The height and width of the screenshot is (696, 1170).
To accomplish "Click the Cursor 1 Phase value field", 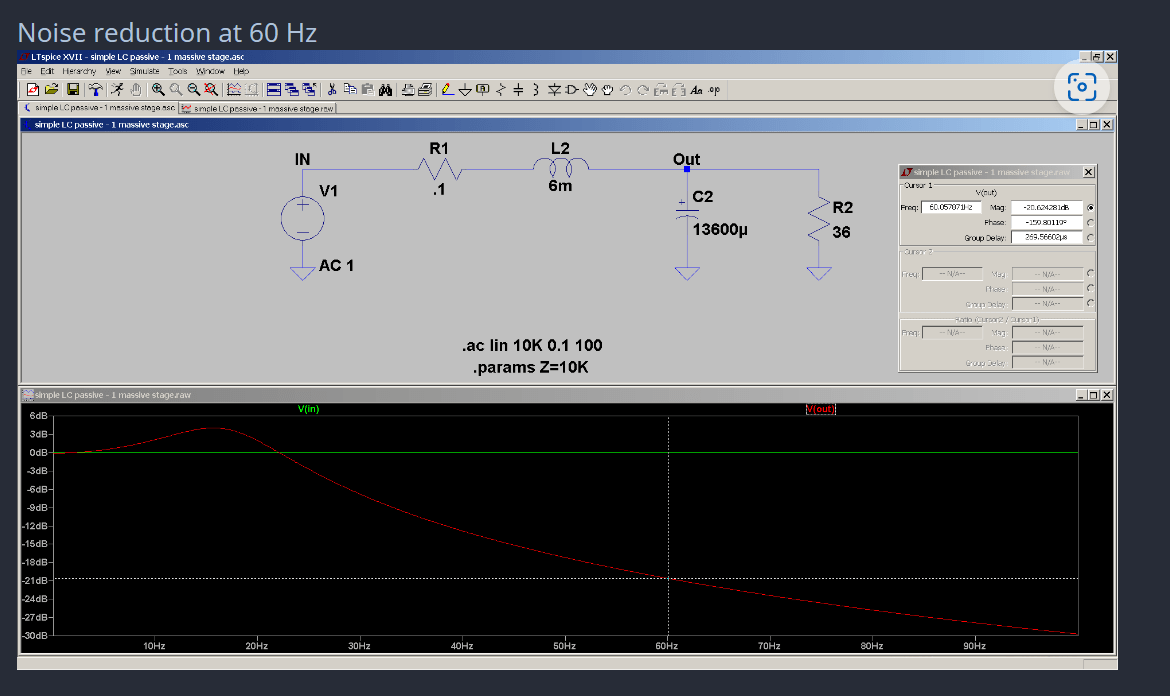I will [x=1047, y=222].
